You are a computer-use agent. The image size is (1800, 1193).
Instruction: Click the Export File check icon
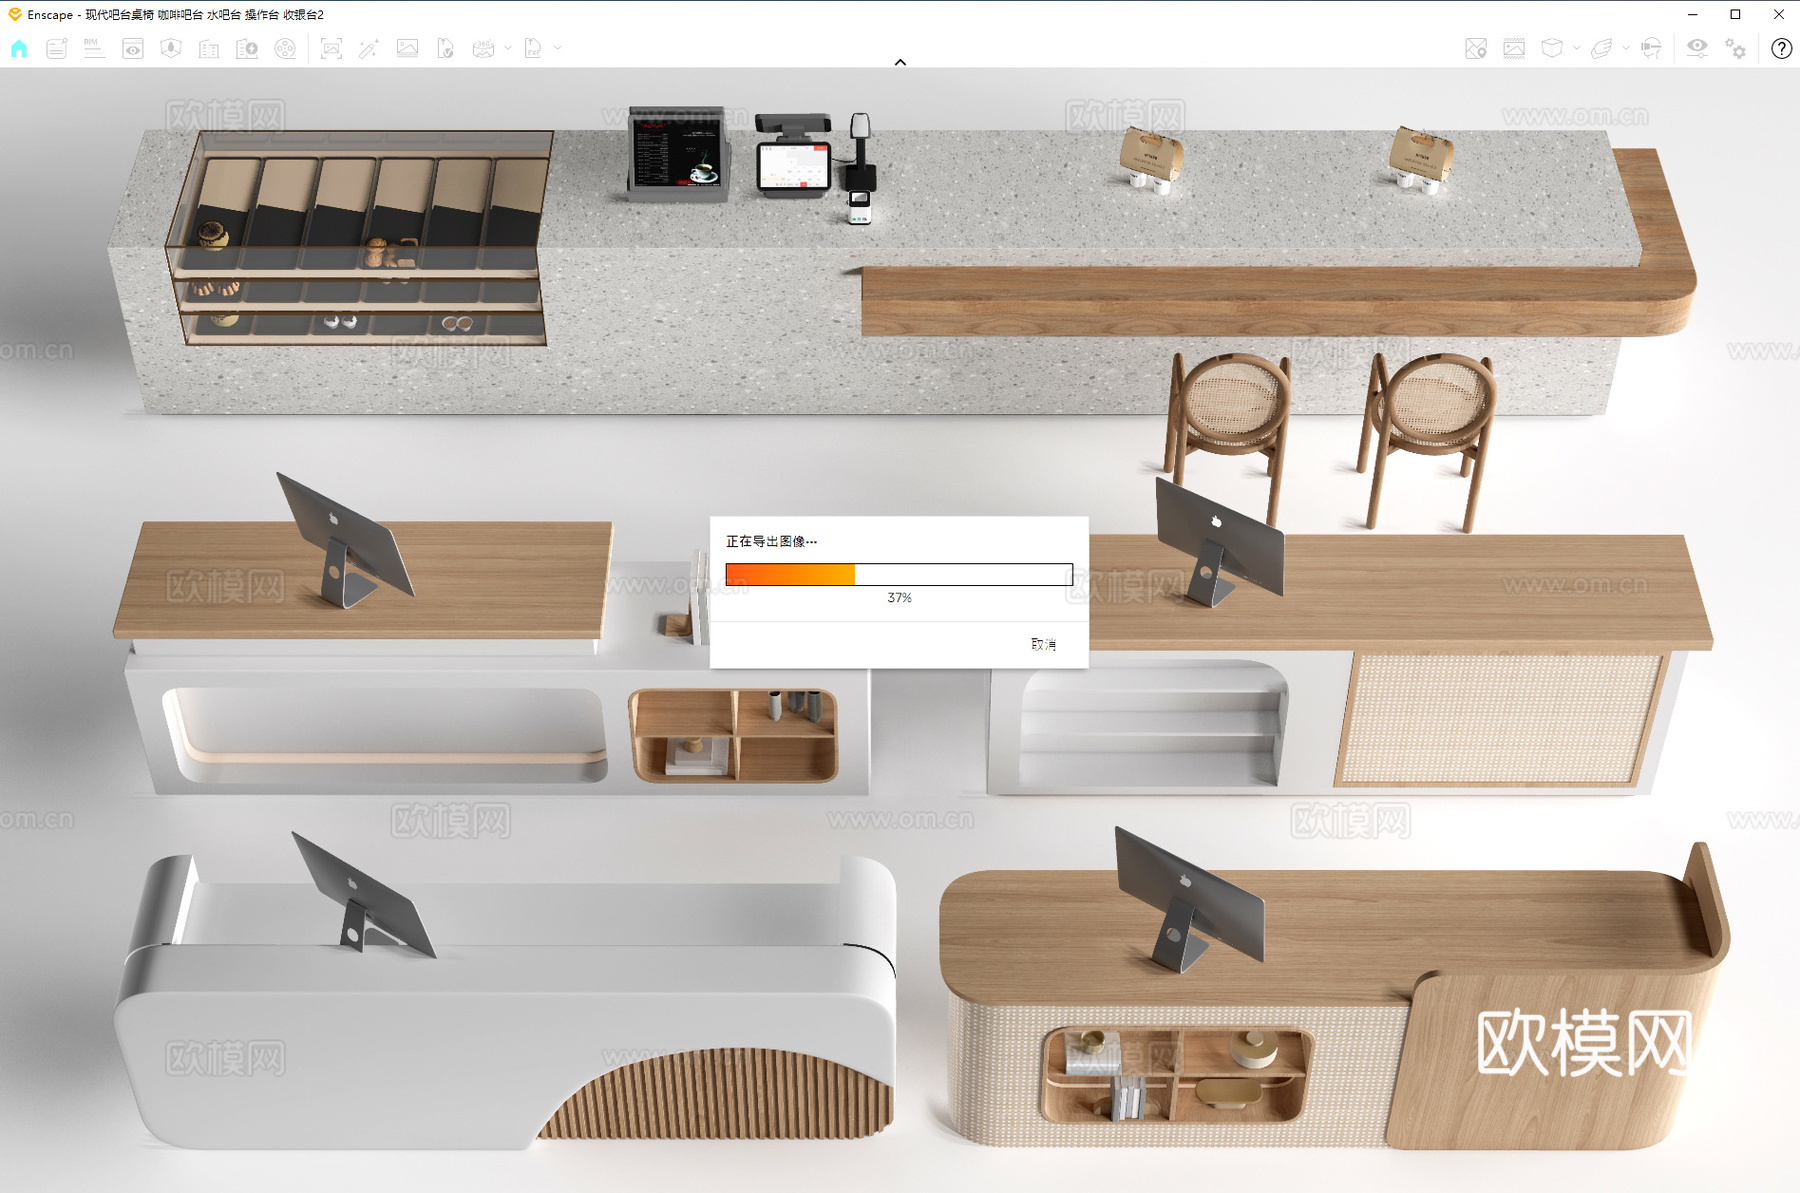[445, 48]
